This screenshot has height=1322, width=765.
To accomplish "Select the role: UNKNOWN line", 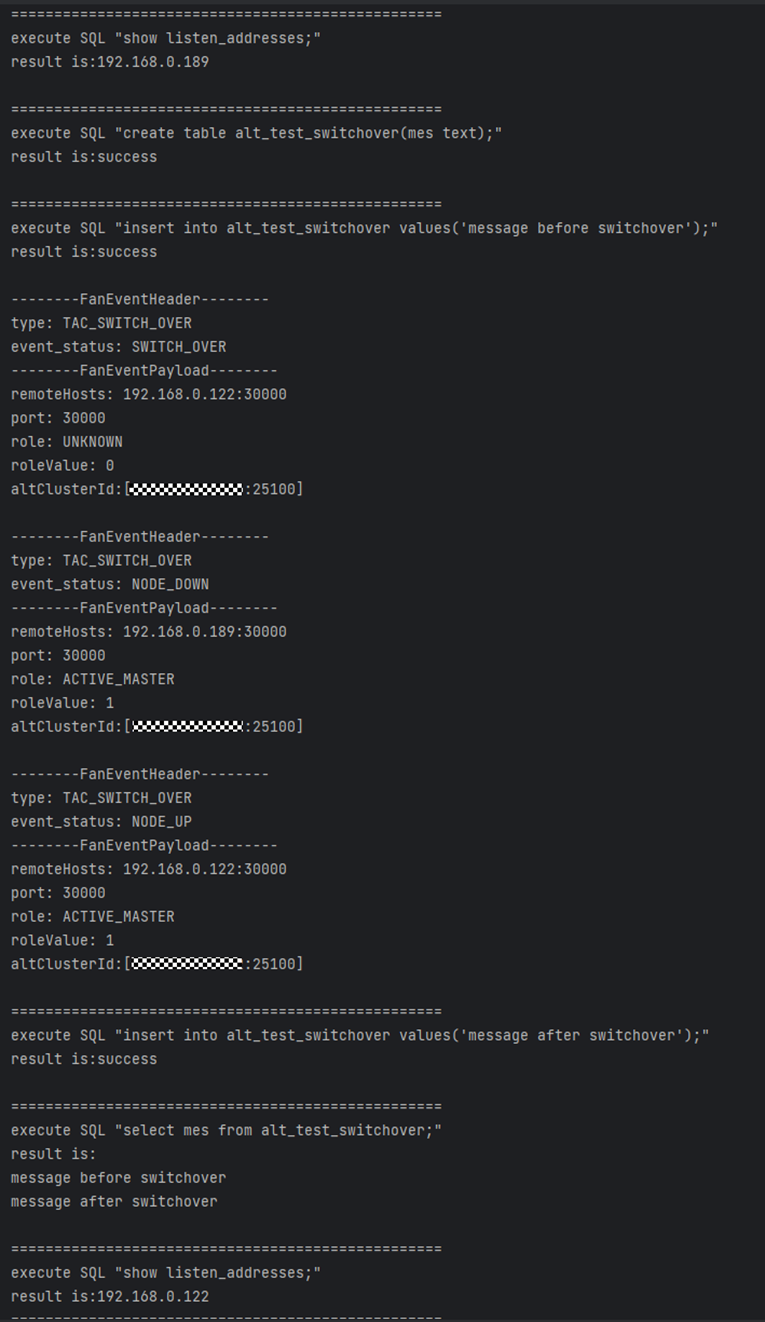I will point(66,442).
